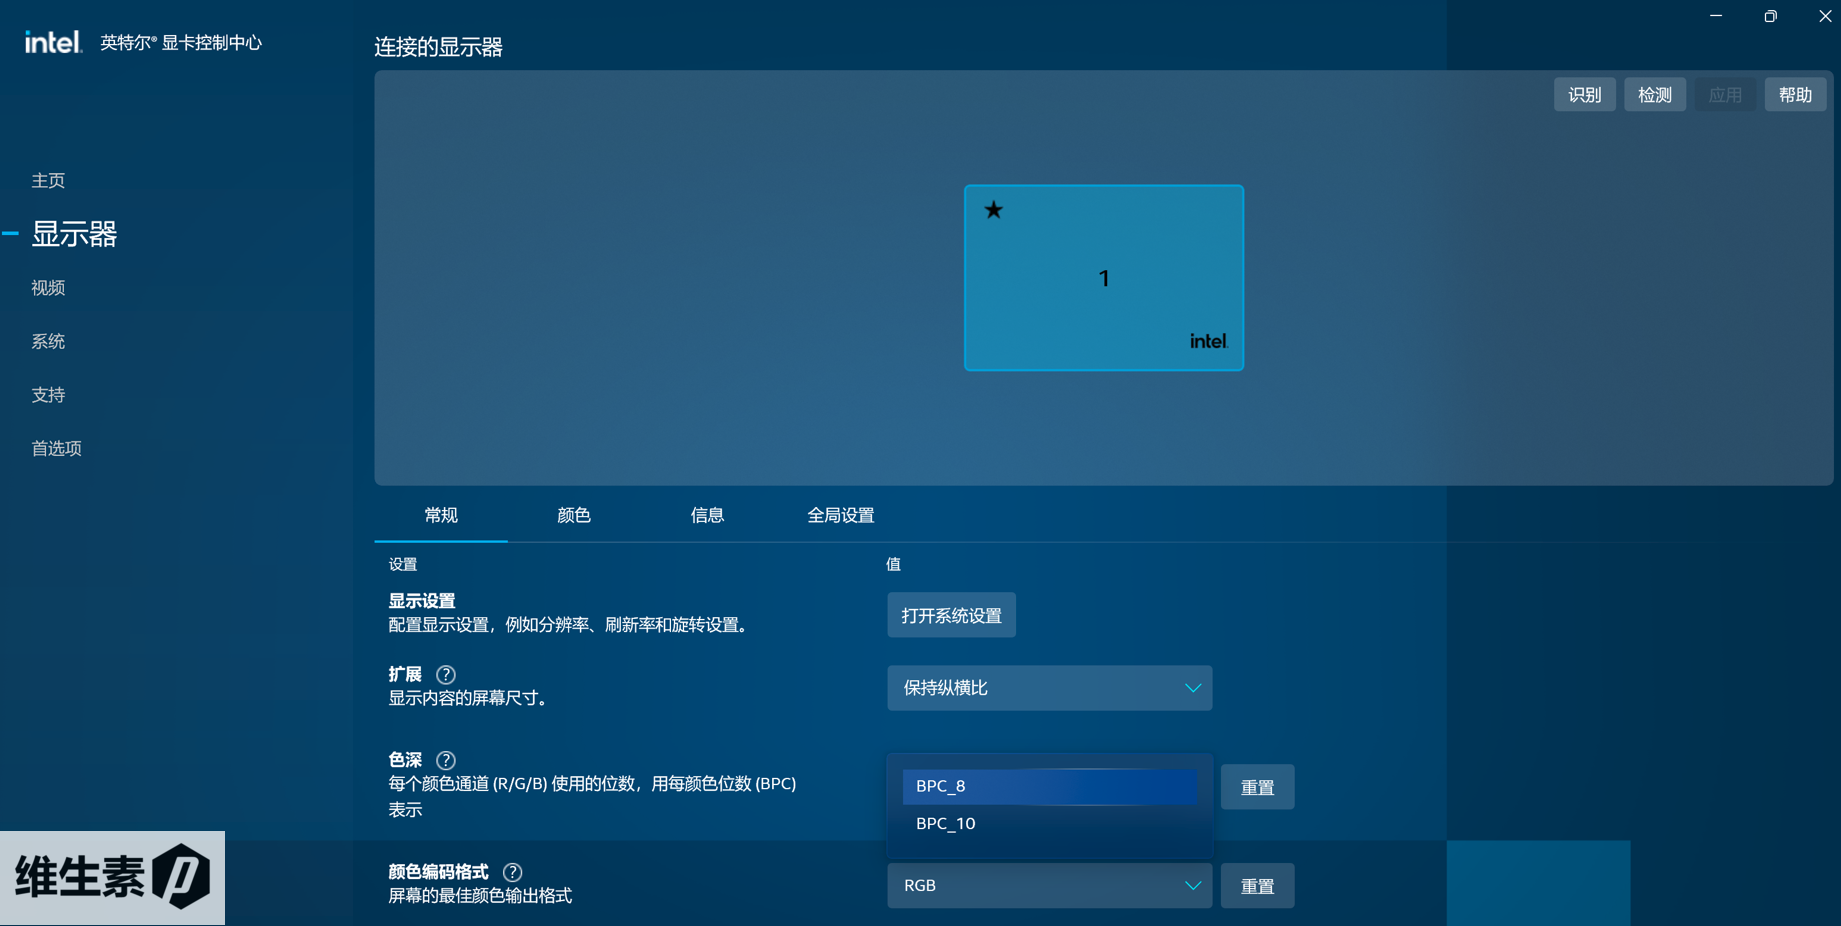1841x926 pixels.
Task: Open the 全局设置 tab
Action: click(840, 515)
